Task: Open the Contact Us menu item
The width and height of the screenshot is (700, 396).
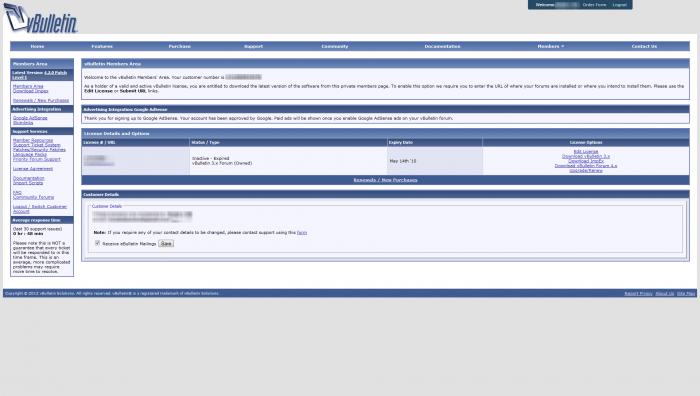Action: (x=644, y=46)
